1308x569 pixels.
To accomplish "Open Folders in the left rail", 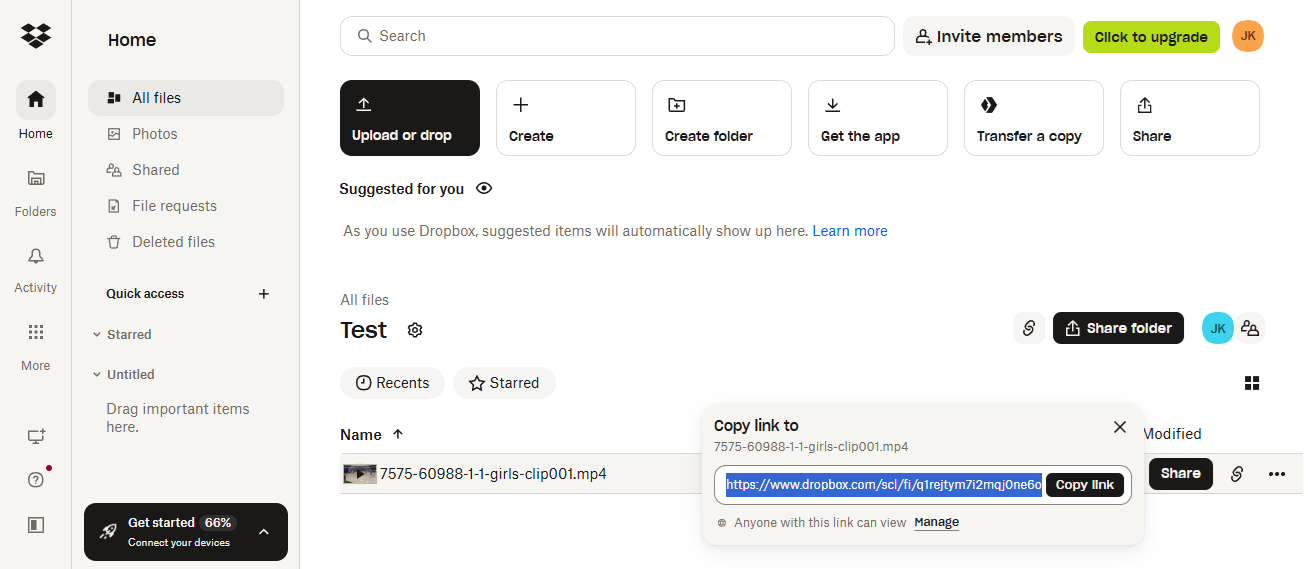I will coord(36,179).
